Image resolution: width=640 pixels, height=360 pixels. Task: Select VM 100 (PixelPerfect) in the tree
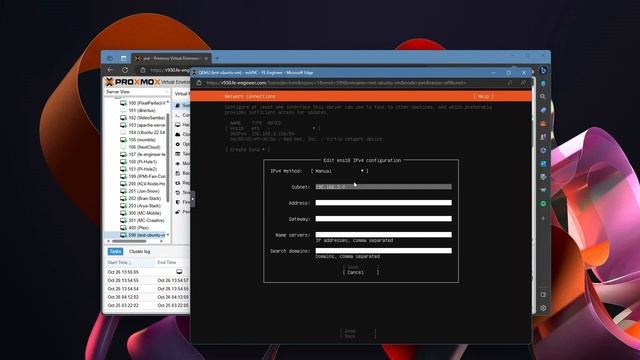pyautogui.click(x=142, y=103)
